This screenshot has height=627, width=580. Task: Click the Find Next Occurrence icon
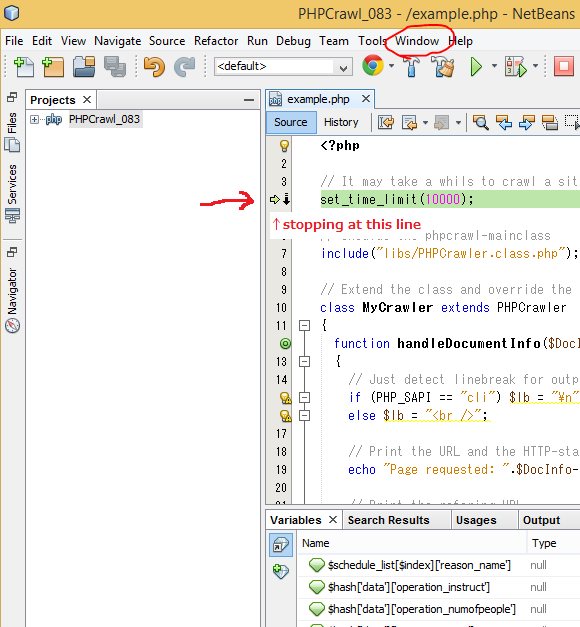[527, 122]
